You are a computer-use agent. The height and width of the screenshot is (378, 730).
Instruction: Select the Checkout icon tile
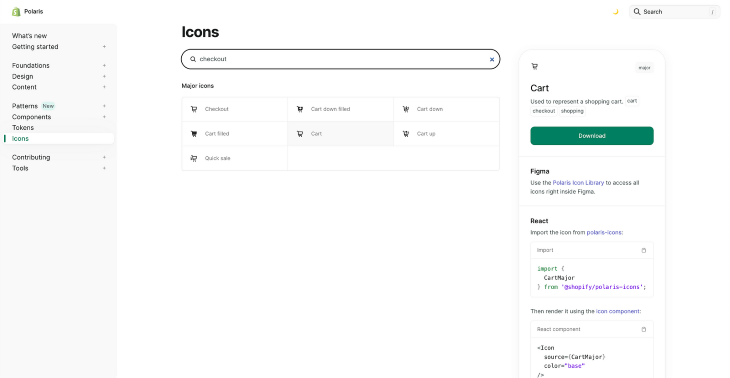coord(235,109)
